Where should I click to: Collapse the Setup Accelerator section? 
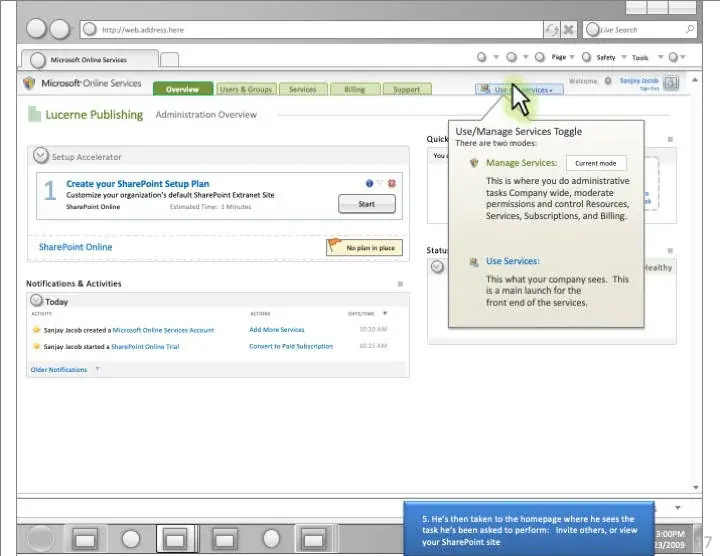pos(40,155)
